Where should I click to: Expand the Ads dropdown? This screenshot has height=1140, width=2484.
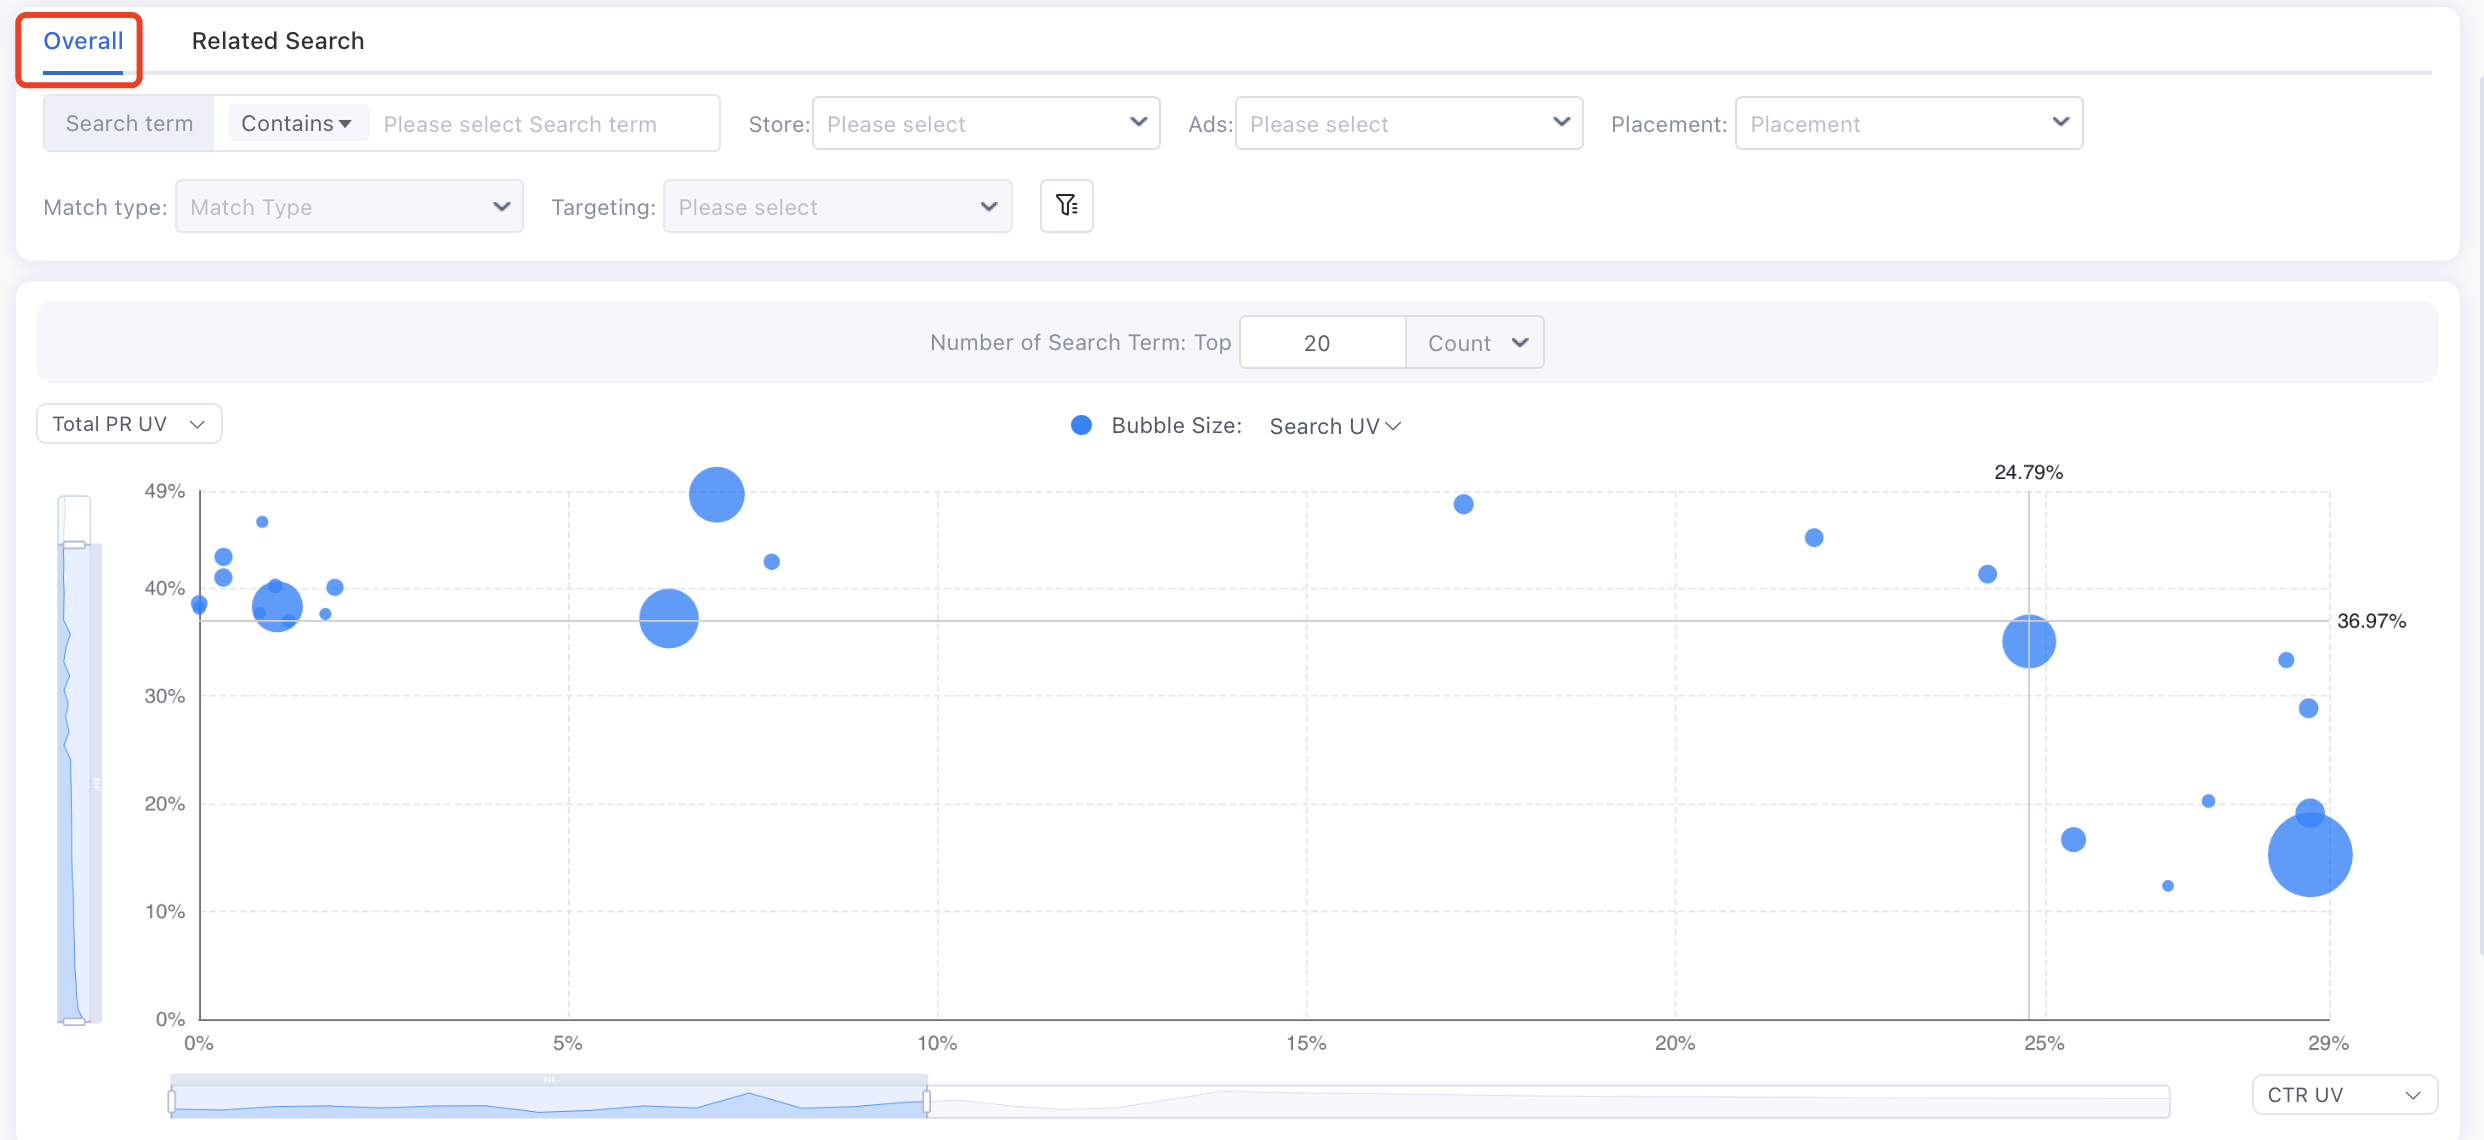[1409, 123]
